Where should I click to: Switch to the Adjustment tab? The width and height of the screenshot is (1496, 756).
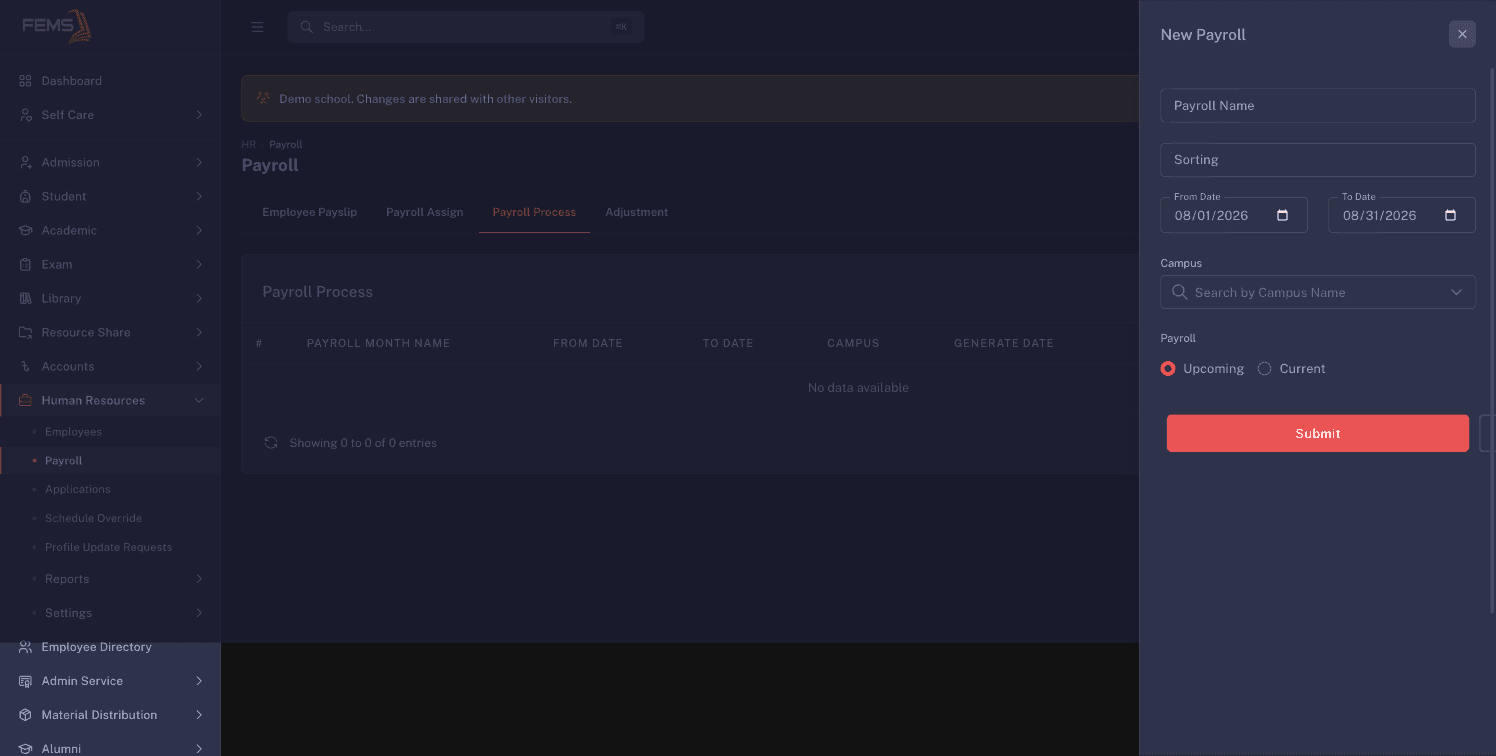coord(637,212)
